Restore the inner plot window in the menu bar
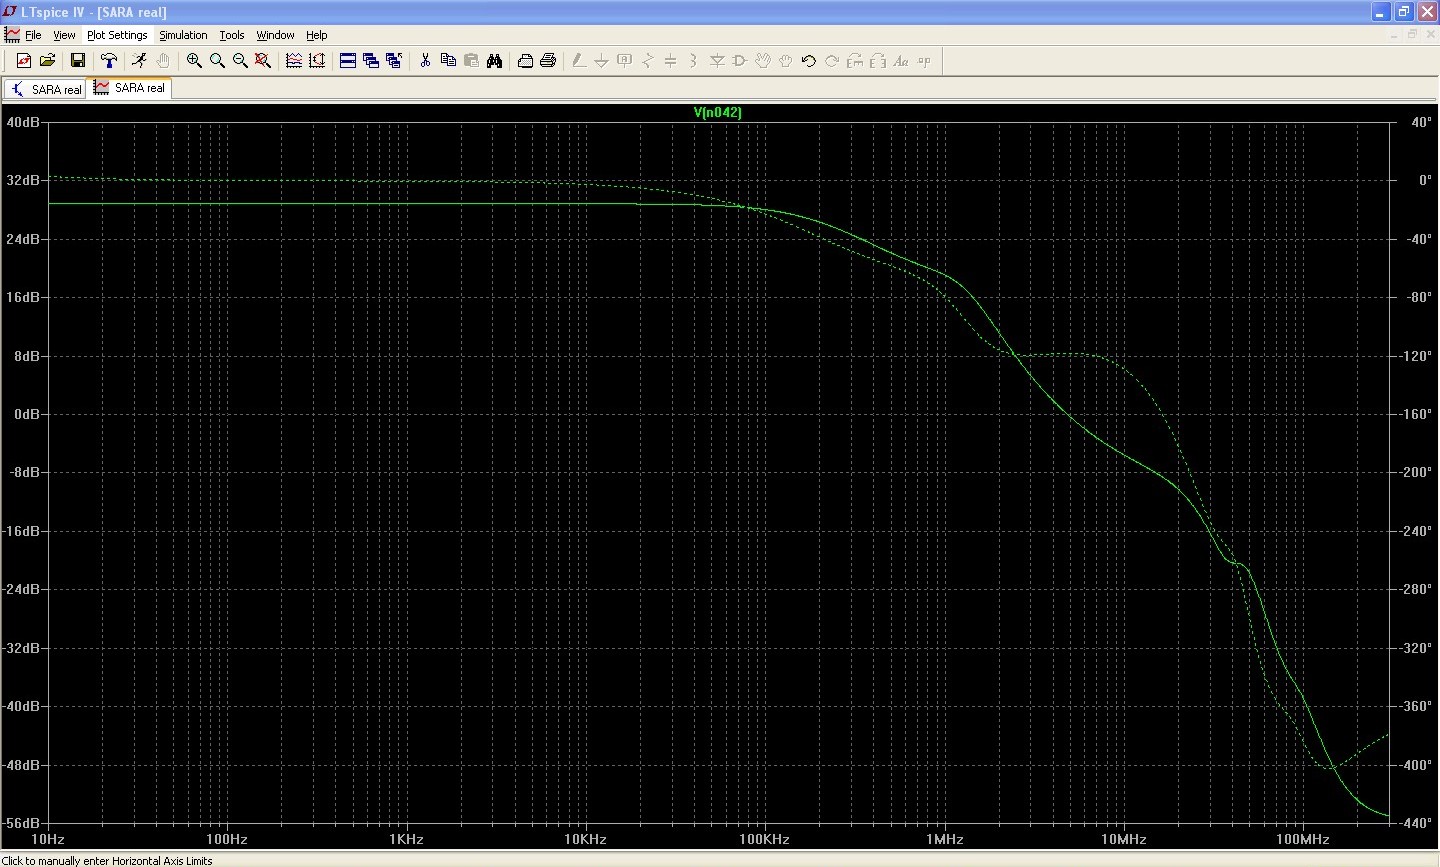Image resolution: width=1440 pixels, height=867 pixels. 1412,34
